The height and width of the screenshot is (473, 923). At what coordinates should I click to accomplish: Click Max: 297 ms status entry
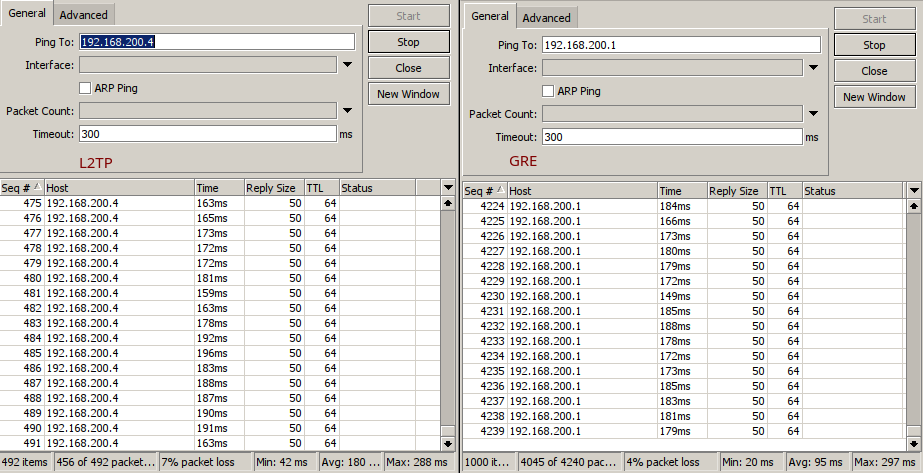885,462
